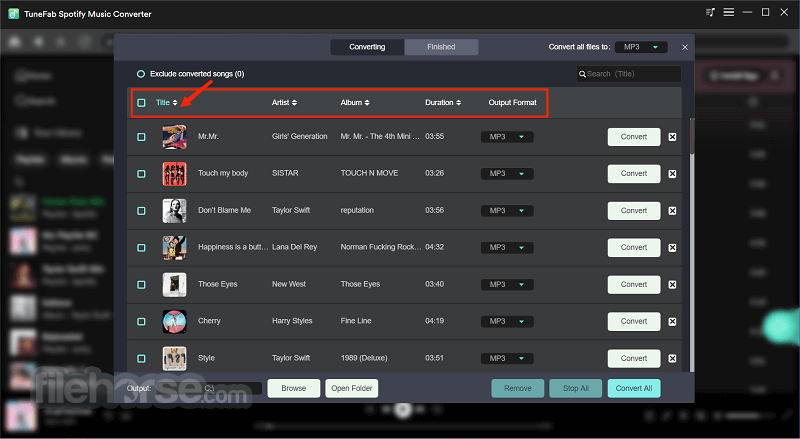
Task: Open the hamburger menu in title bar
Action: pyautogui.click(x=729, y=12)
